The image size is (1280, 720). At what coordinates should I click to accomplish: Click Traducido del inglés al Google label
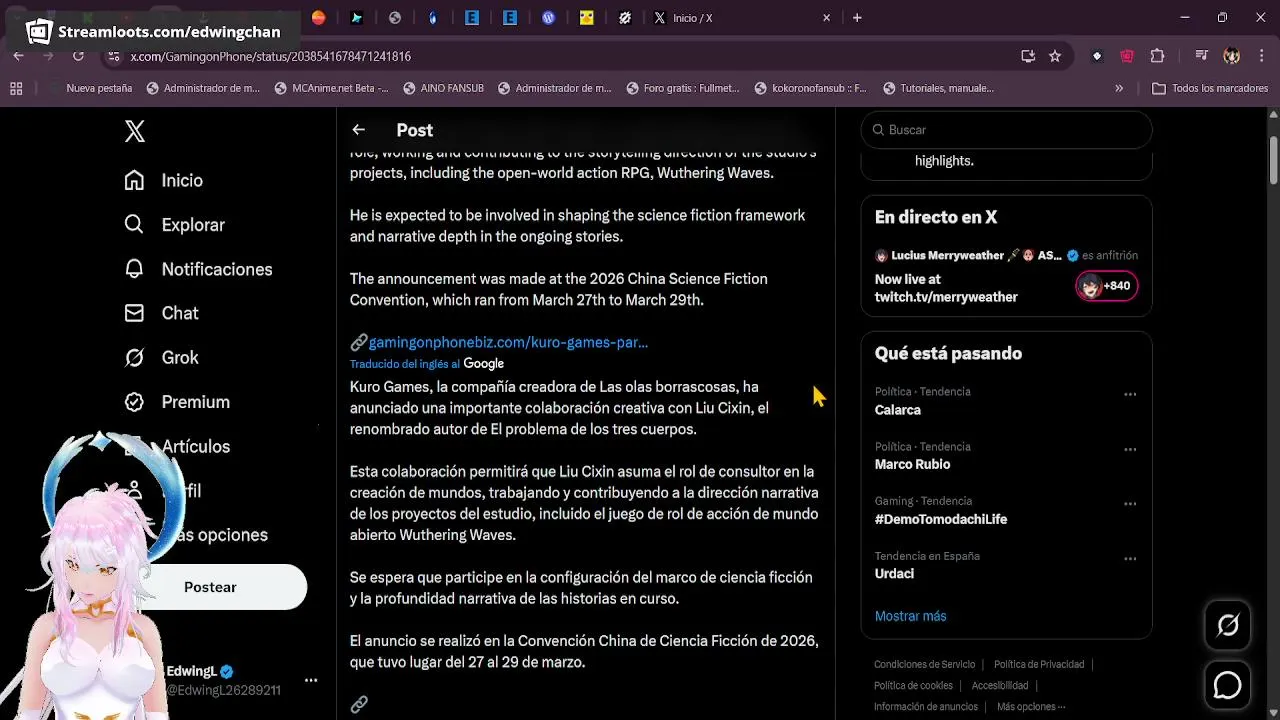[x=427, y=364]
